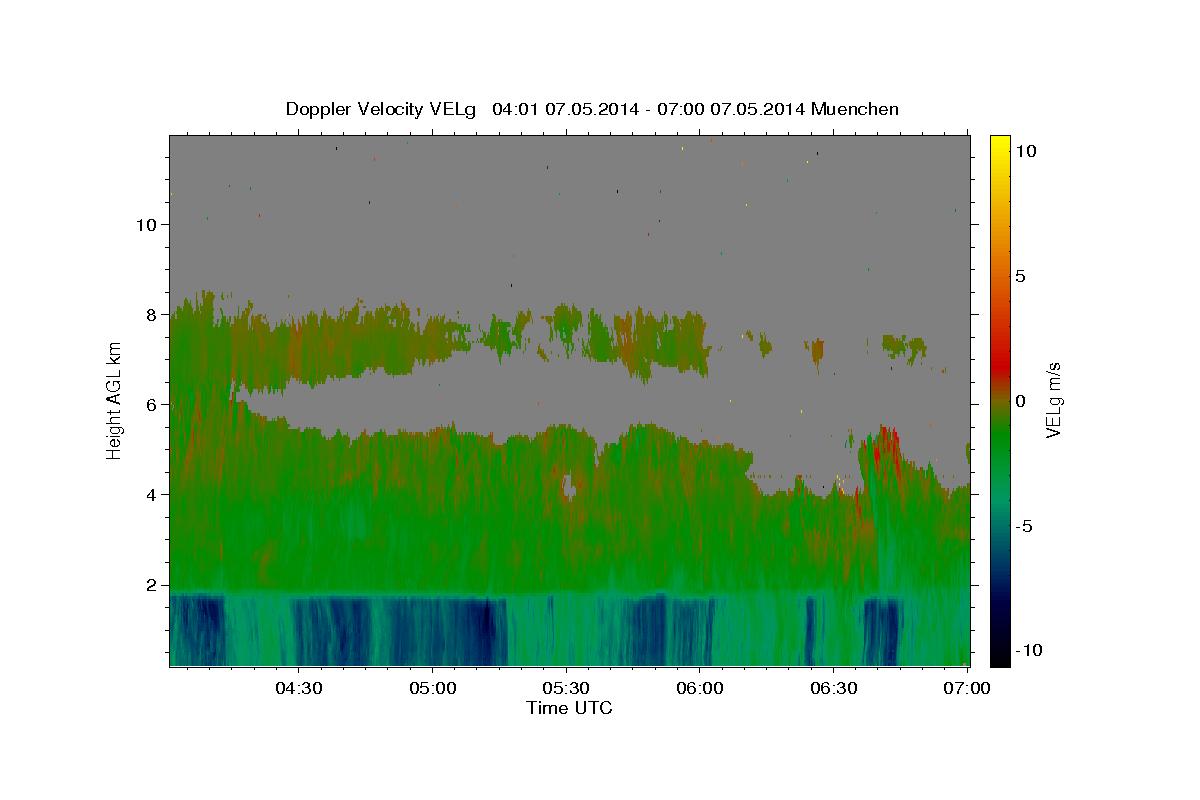Click the 'Height AGL km' y-axis label
Viewport: 1200px width, 800px height.
pos(114,401)
